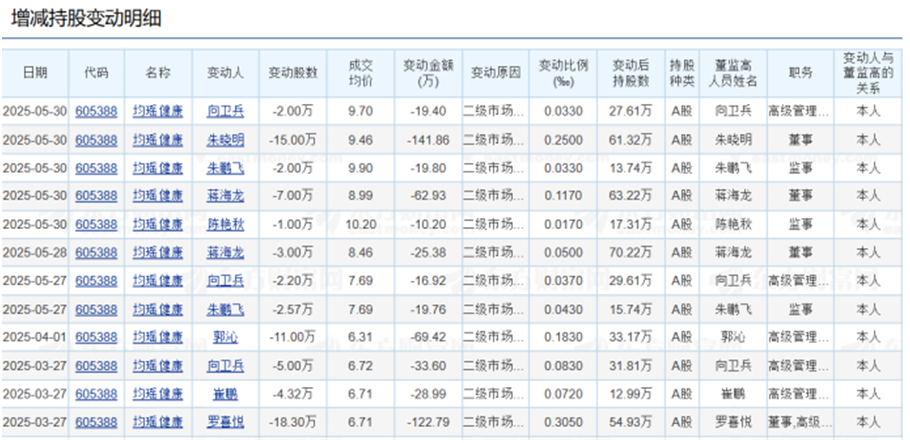Open 蒋海龙 link in the 2025-05-30 row
Image resolution: width=910 pixels, height=443 pixels.
point(225,196)
